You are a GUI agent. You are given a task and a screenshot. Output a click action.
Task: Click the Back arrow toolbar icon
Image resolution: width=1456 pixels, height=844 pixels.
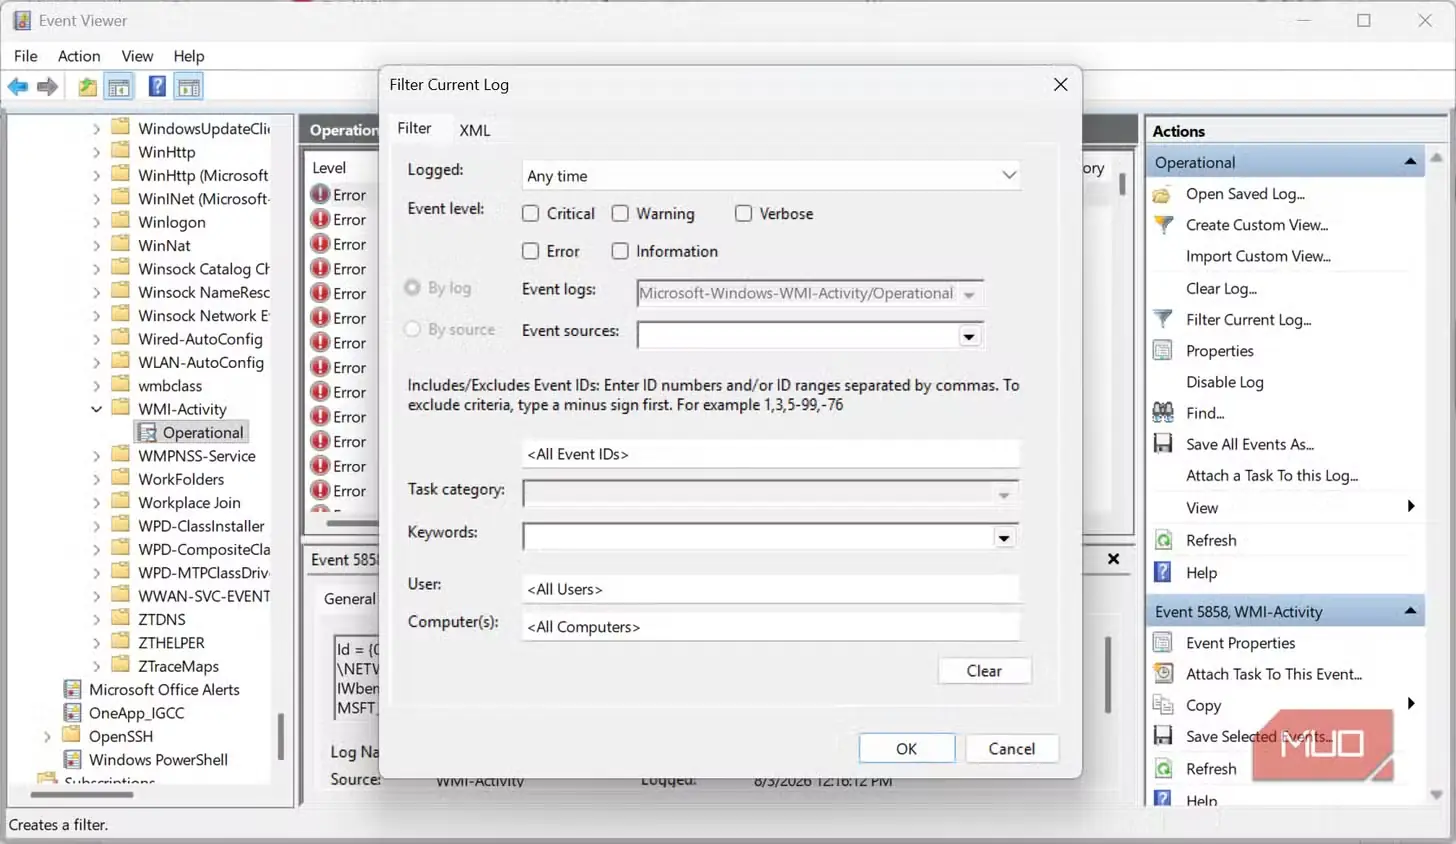[x=18, y=87]
